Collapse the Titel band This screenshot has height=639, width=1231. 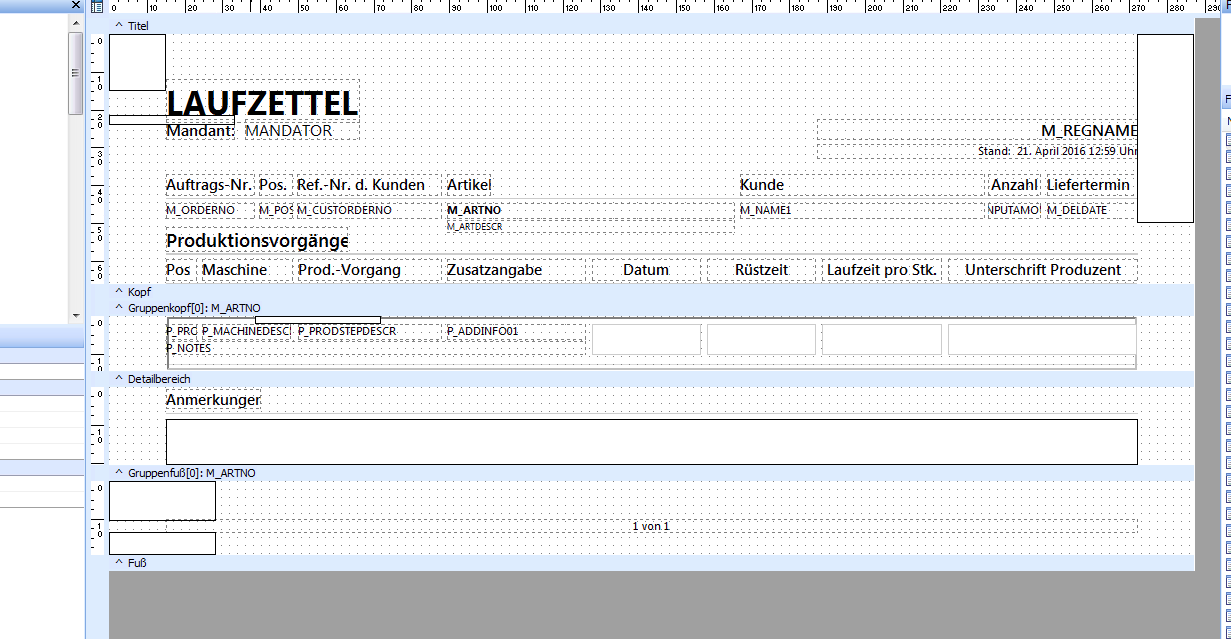click(119, 25)
